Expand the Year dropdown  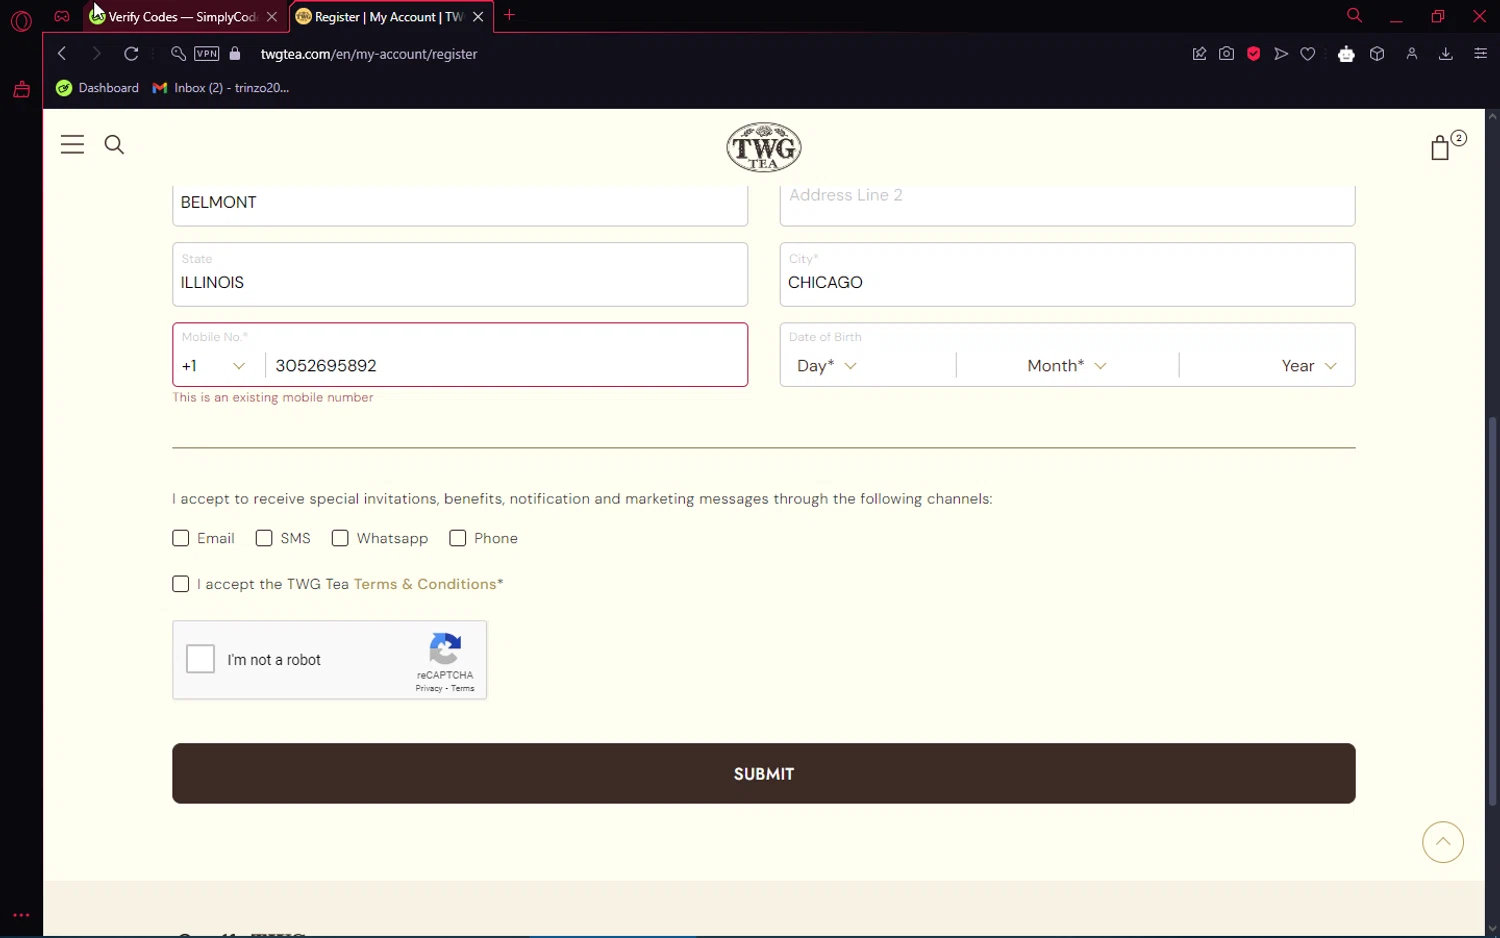tap(1309, 366)
